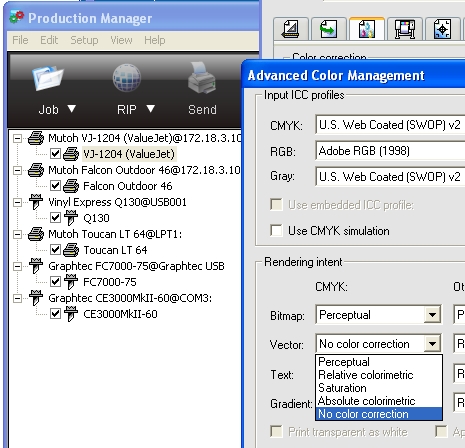Click printer icon of Mutoh Toucan LT 64@LPT1
This screenshot has height=448, width=465.
[36, 234]
